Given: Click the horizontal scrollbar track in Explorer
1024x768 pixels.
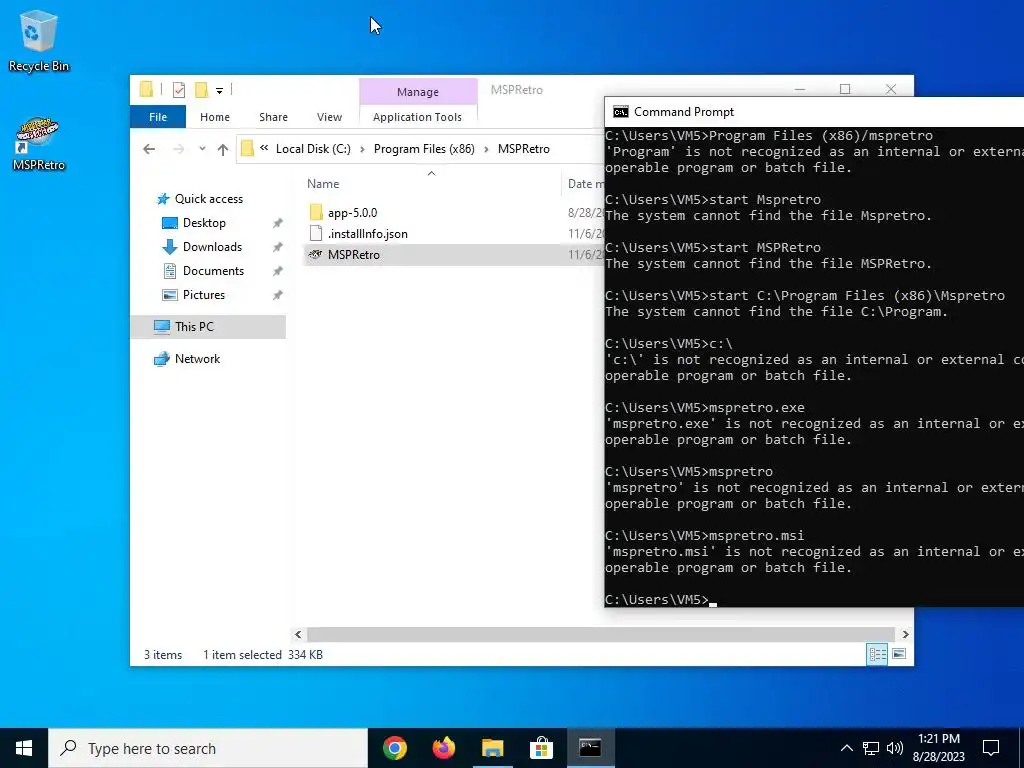Looking at the screenshot, I should 600,634.
